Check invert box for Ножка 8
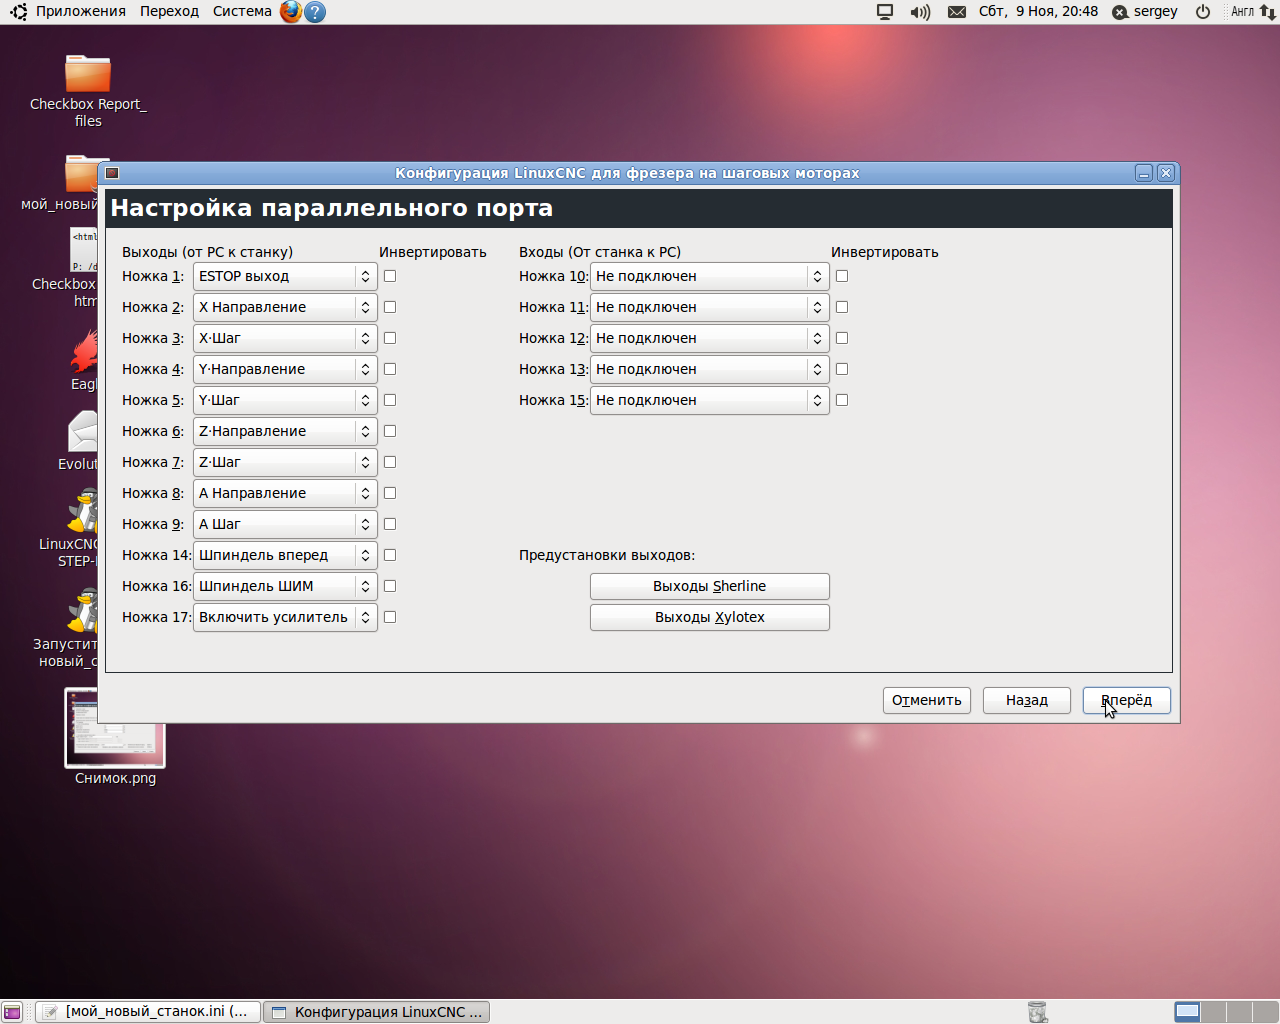The image size is (1280, 1024). [390, 493]
